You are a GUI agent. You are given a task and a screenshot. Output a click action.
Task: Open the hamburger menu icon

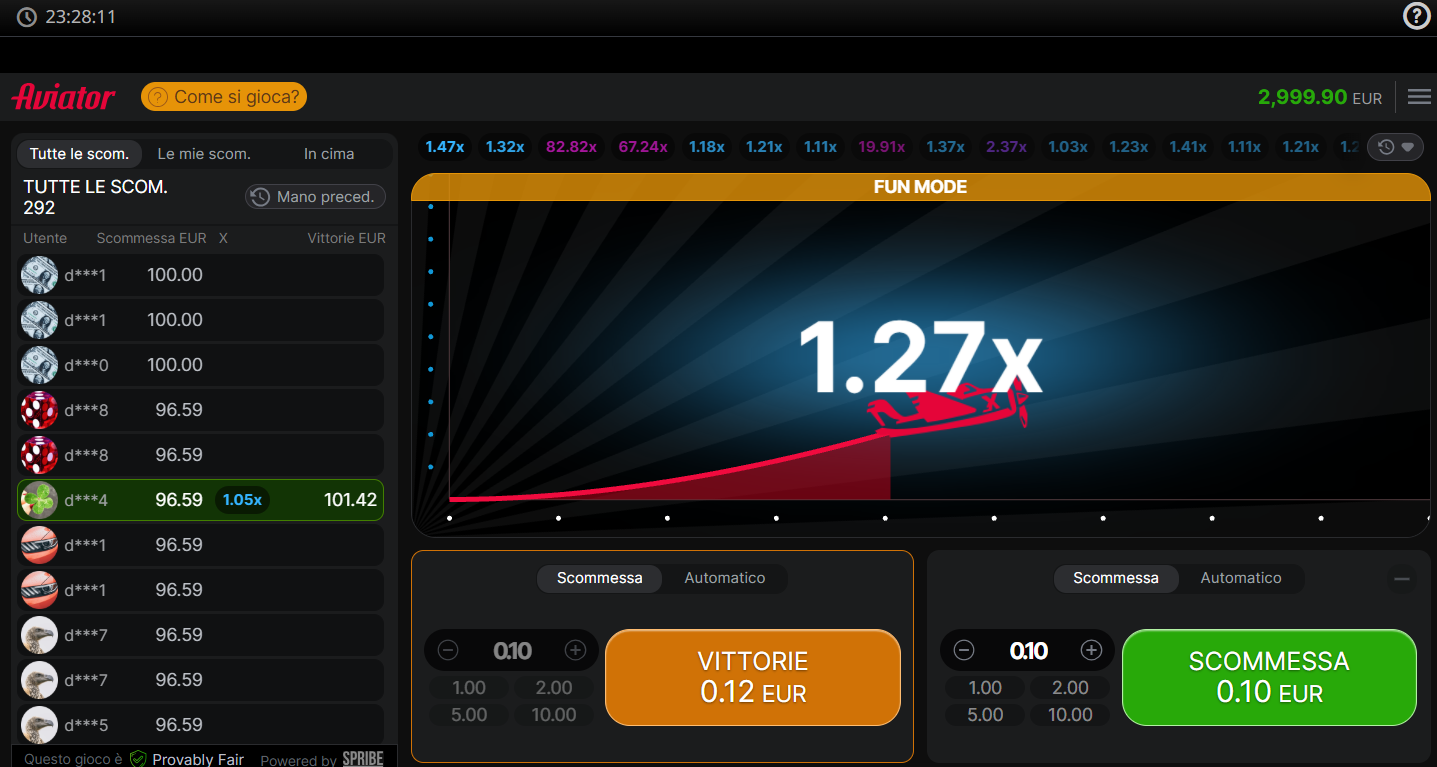pos(1419,97)
